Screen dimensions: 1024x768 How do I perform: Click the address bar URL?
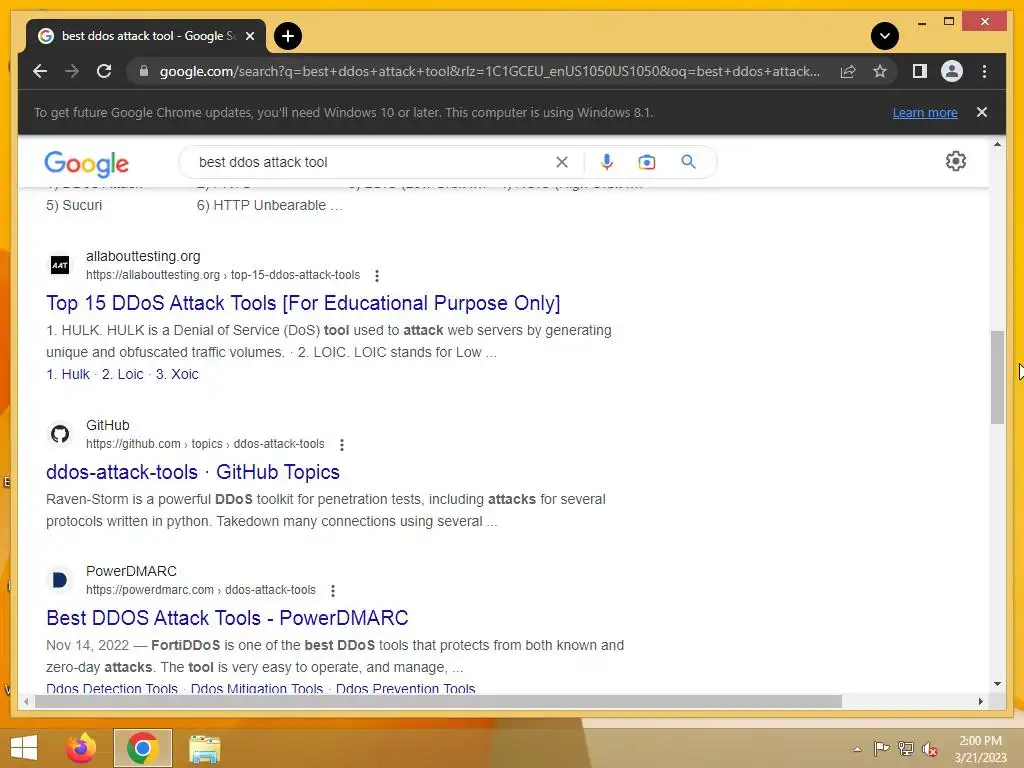490,71
